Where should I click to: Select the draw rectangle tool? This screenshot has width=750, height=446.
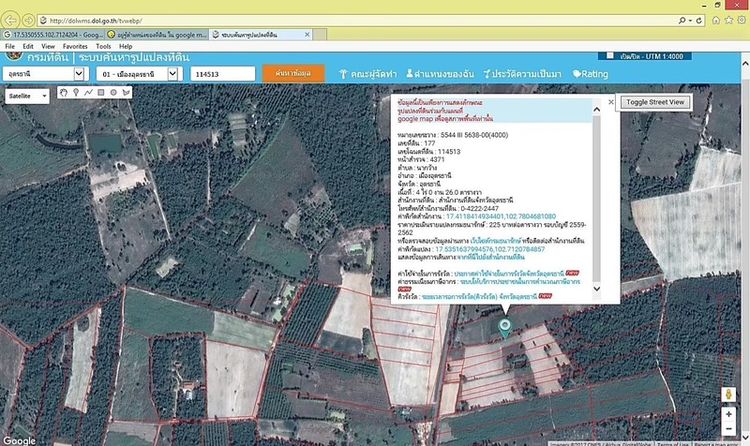click(x=101, y=92)
